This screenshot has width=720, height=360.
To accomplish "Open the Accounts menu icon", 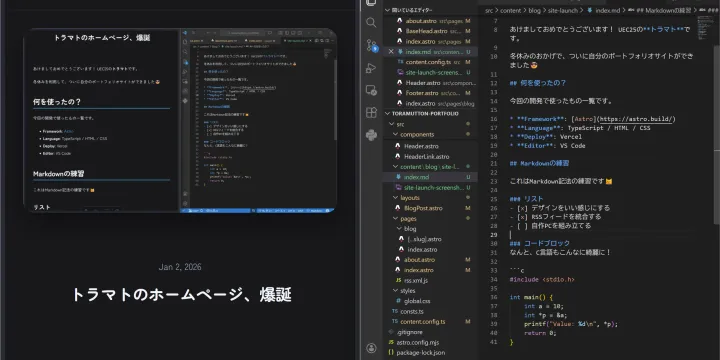I will [371, 348].
